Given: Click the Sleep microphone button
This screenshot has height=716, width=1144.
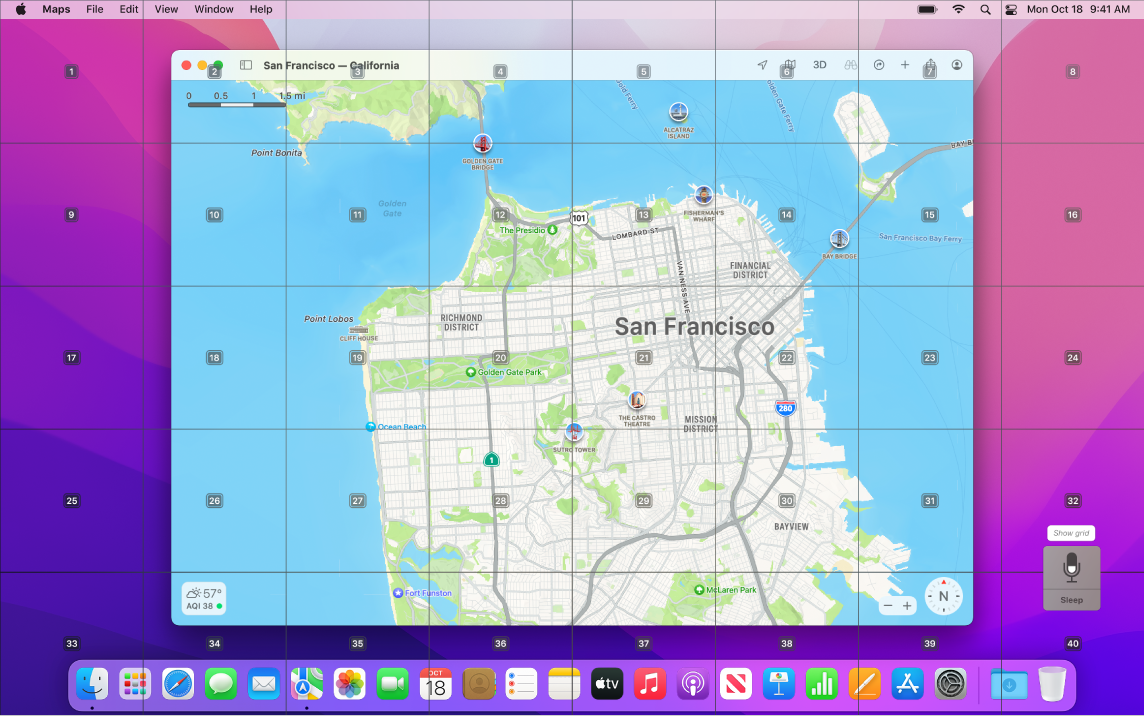Looking at the screenshot, I should click(1071, 578).
